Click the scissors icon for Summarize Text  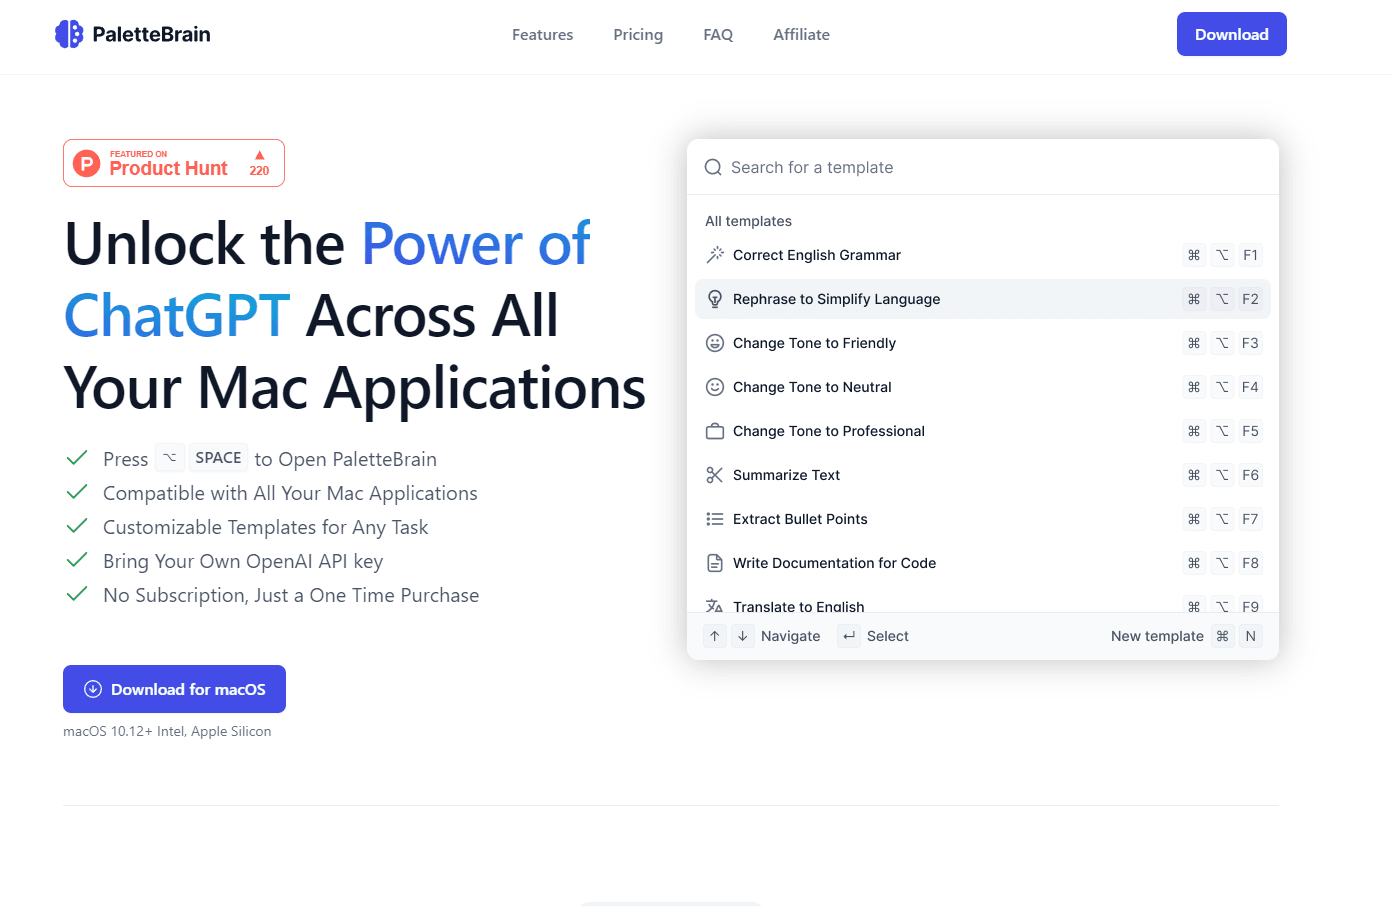pos(715,475)
